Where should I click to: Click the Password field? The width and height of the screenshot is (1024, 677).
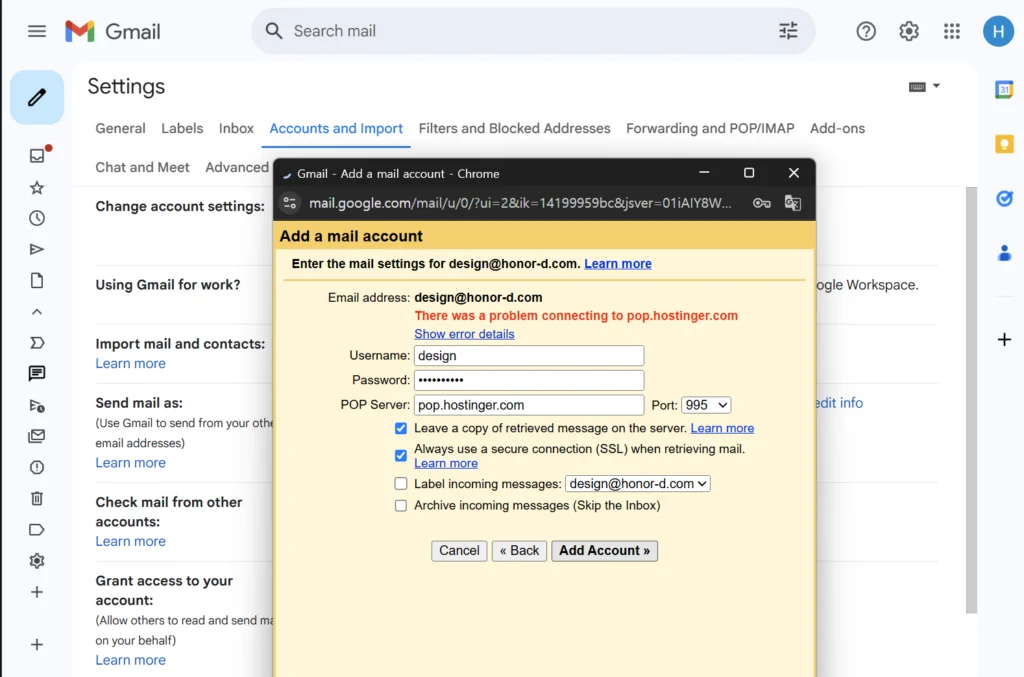tap(529, 380)
